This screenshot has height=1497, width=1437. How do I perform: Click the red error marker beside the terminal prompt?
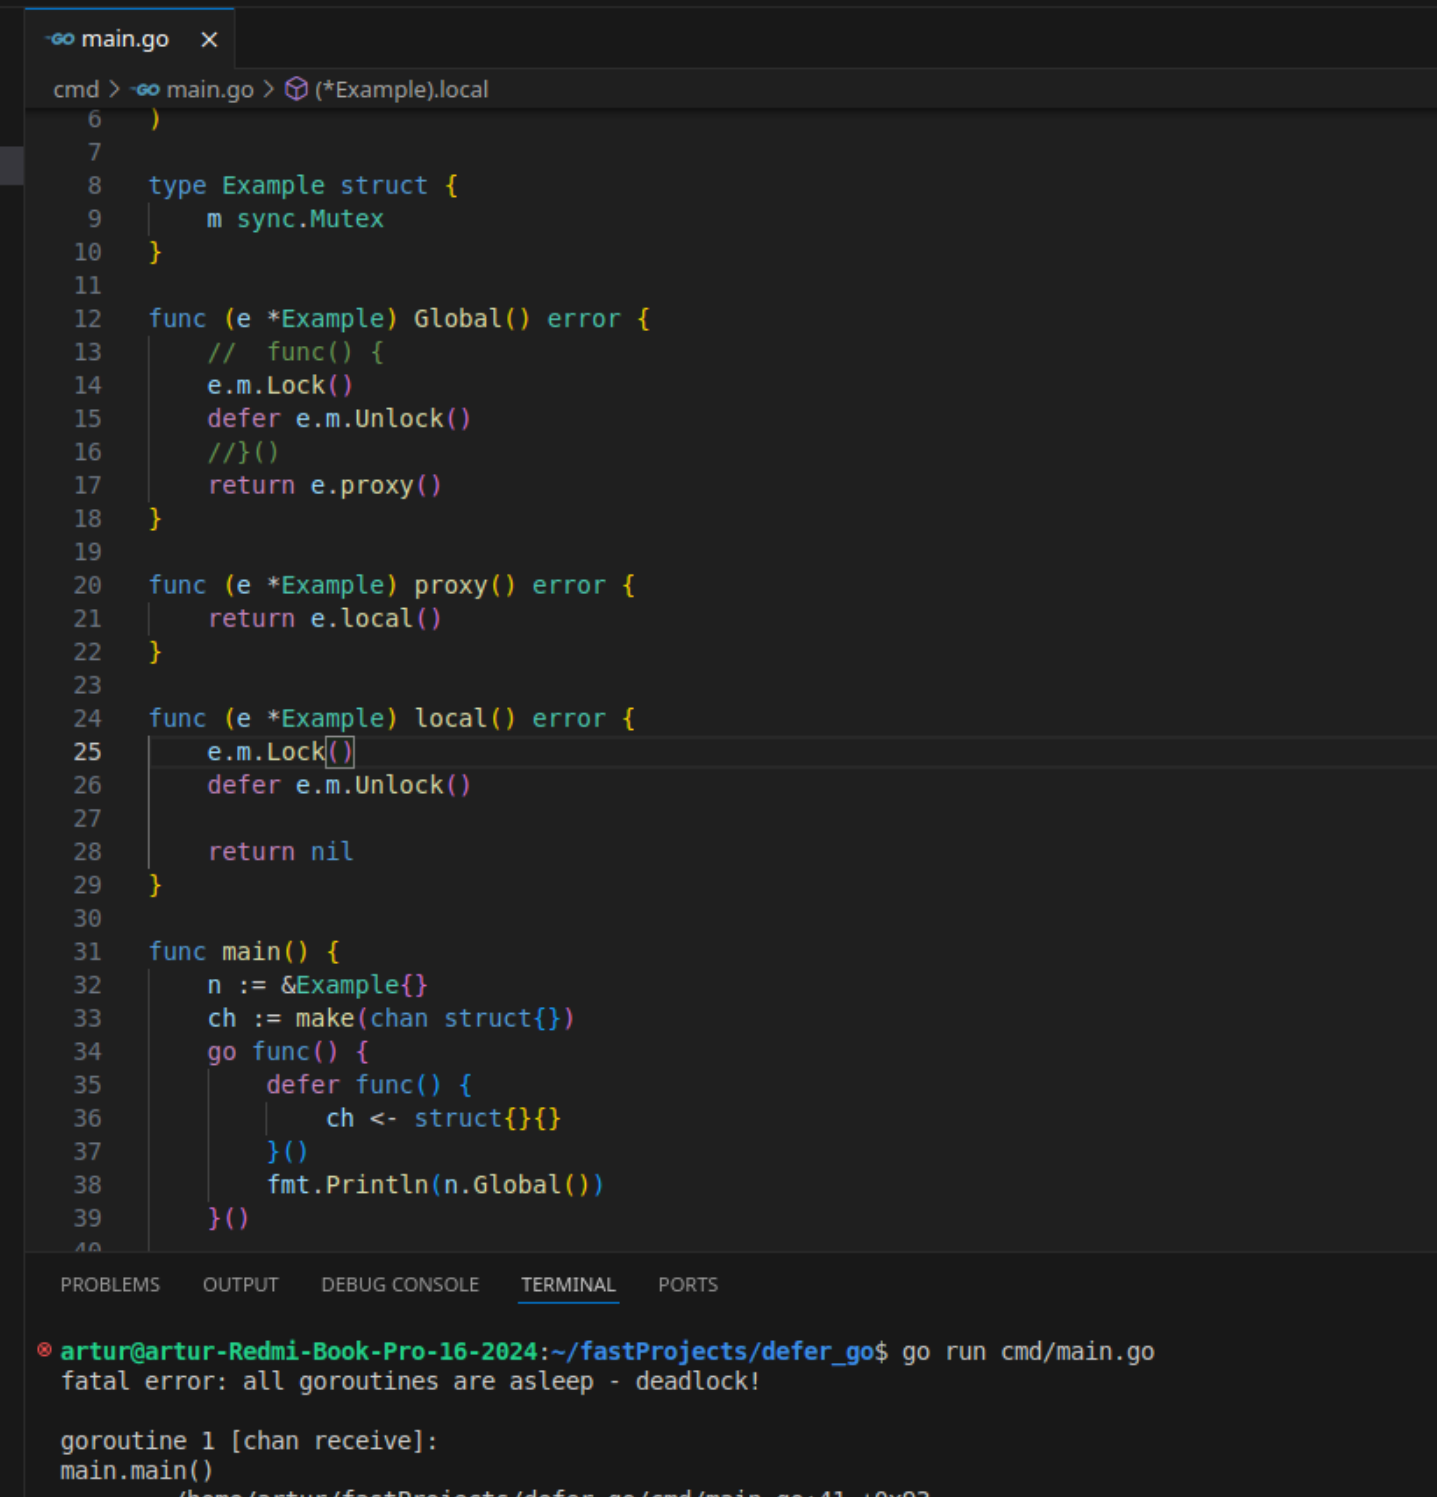44,1350
